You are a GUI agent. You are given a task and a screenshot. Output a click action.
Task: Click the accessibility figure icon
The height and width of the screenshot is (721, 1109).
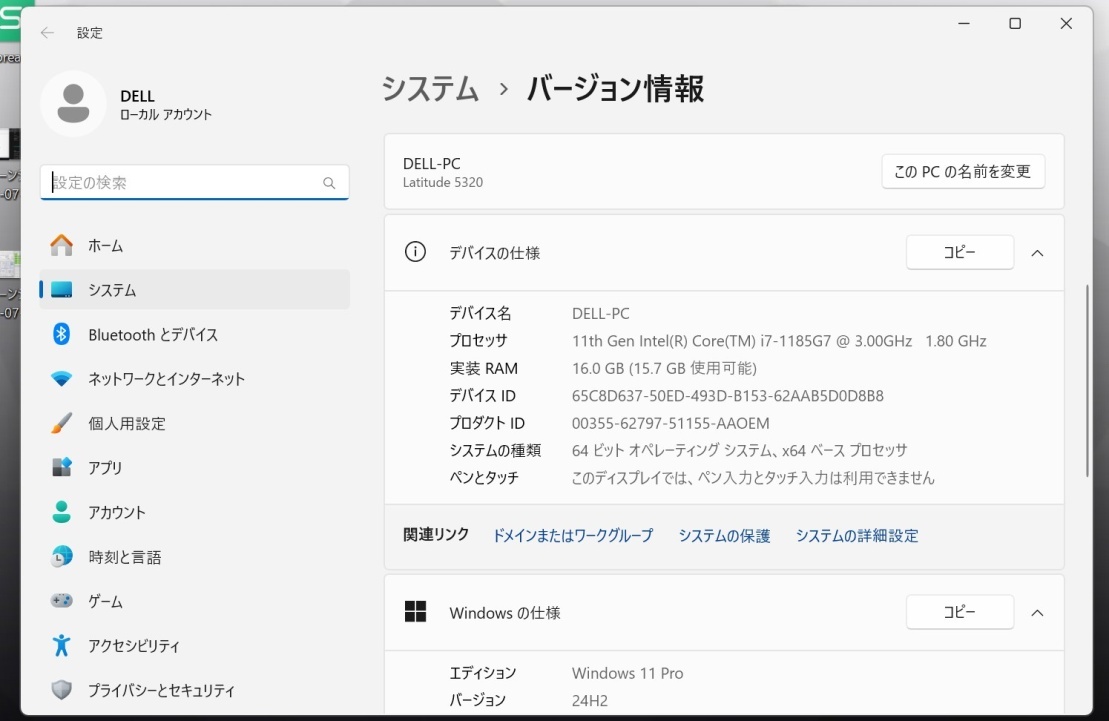[x=62, y=645]
